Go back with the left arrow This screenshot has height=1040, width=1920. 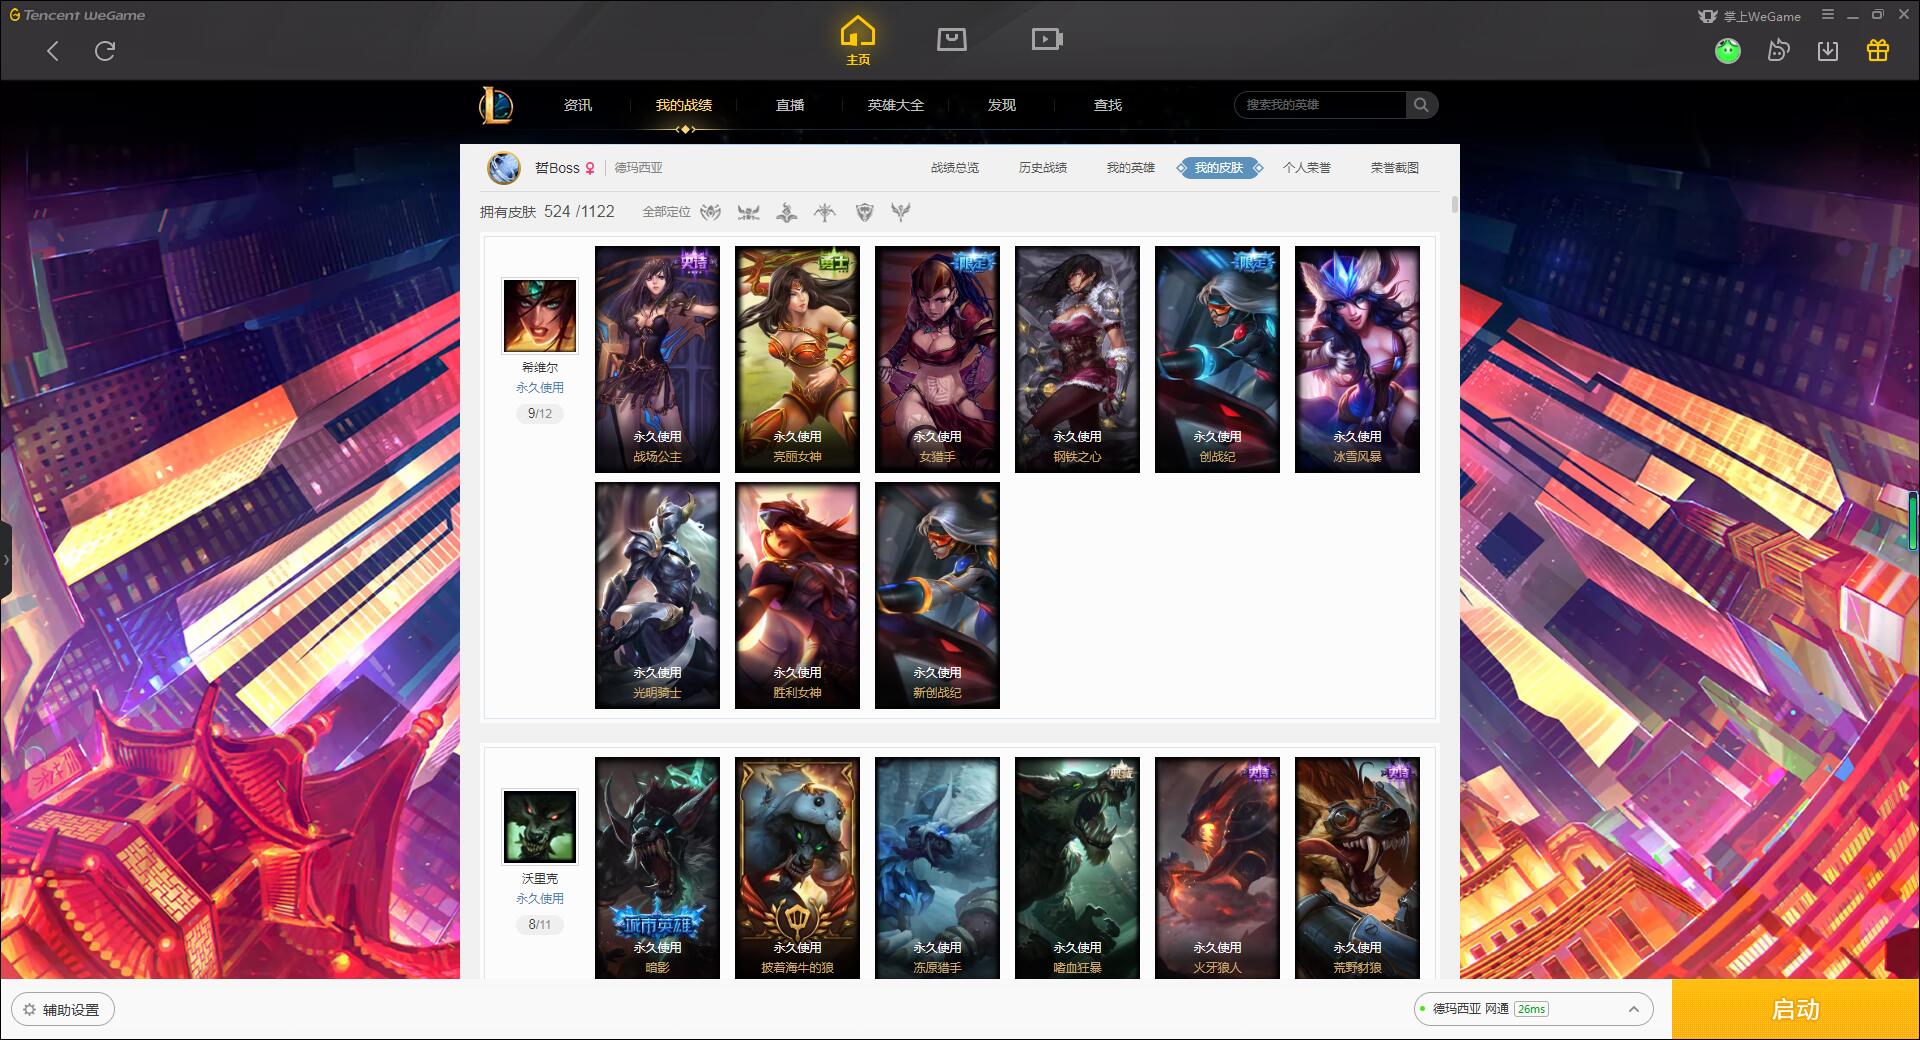click(53, 51)
